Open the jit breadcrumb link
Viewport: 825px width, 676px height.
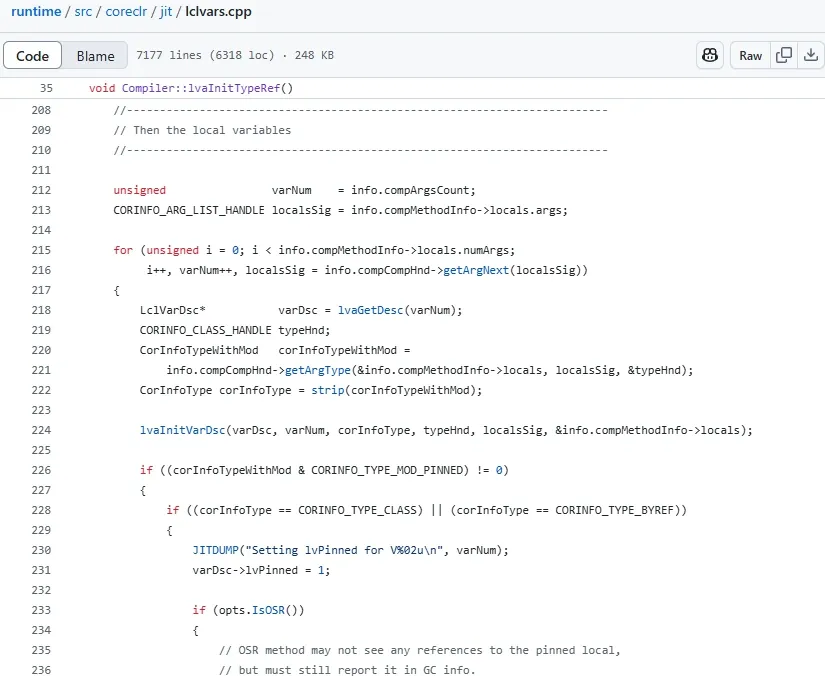tap(166, 12)
